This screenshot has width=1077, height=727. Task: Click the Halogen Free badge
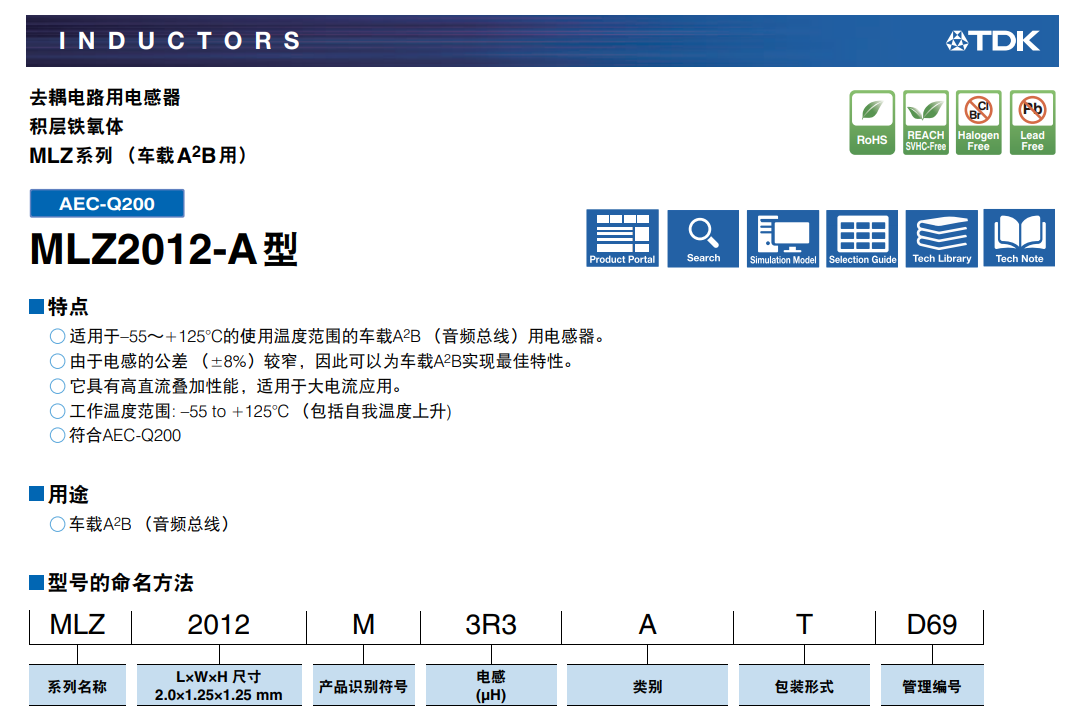coord(978,122)
